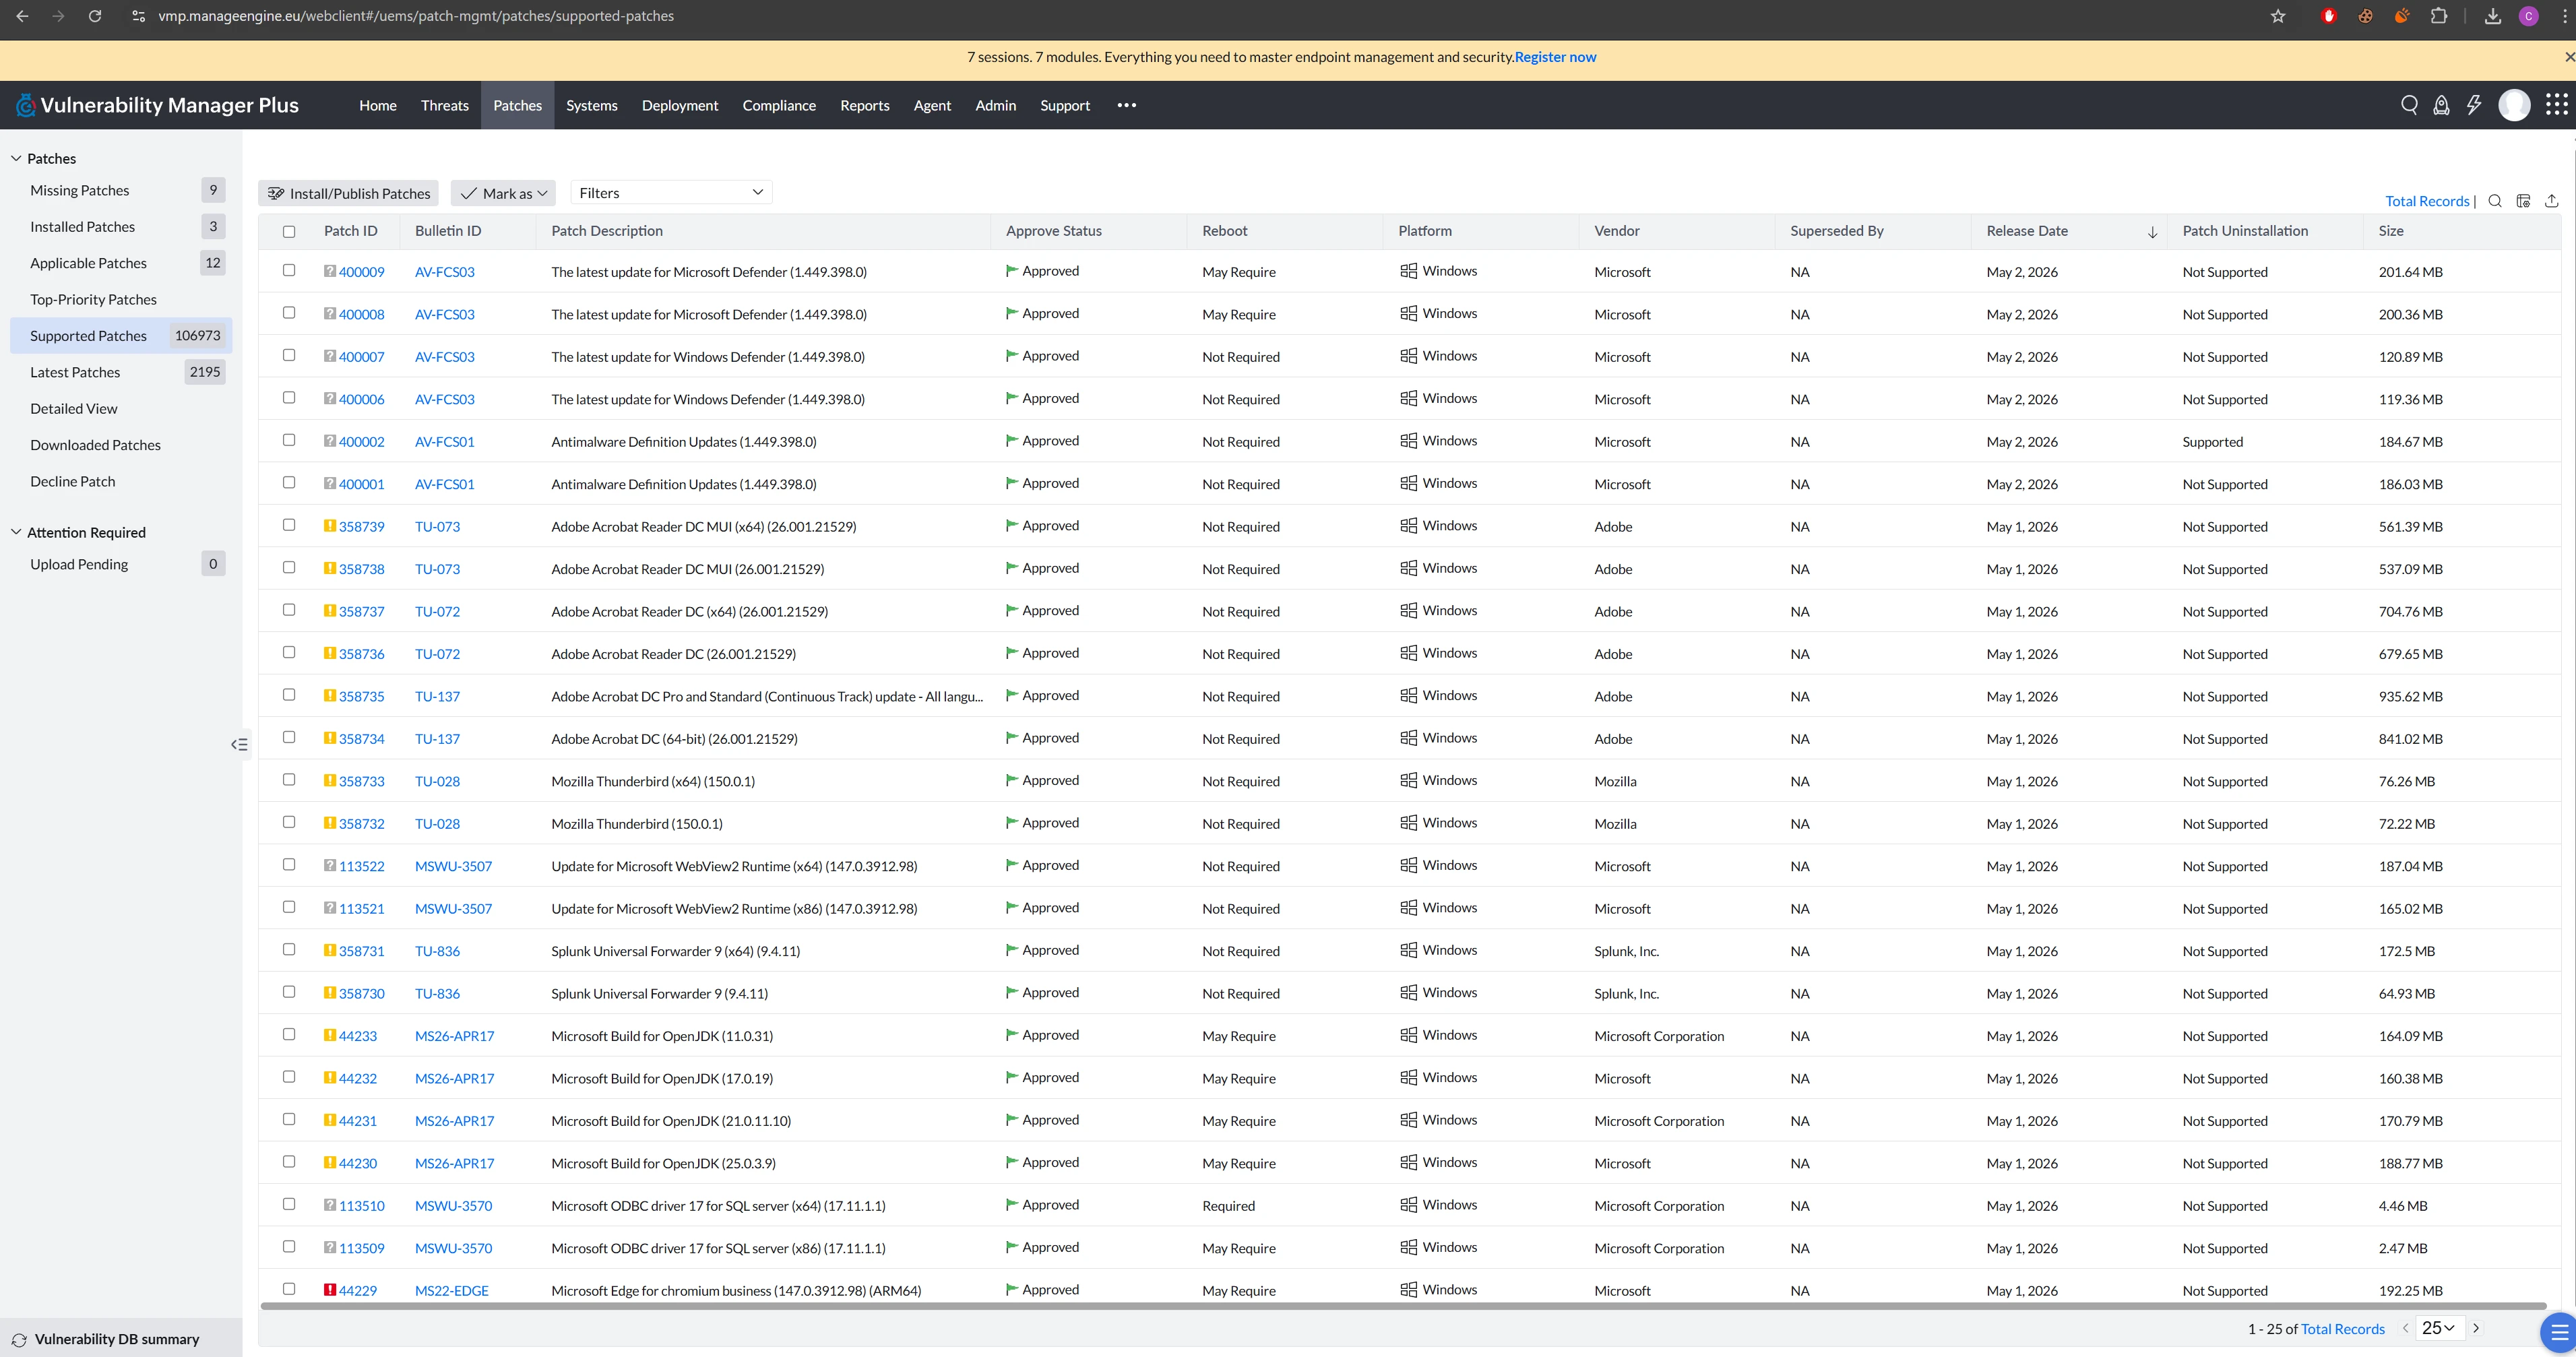Check the box for patch 44233
This screenshot has width=2576, height=1357.
tap(289, 1035)
